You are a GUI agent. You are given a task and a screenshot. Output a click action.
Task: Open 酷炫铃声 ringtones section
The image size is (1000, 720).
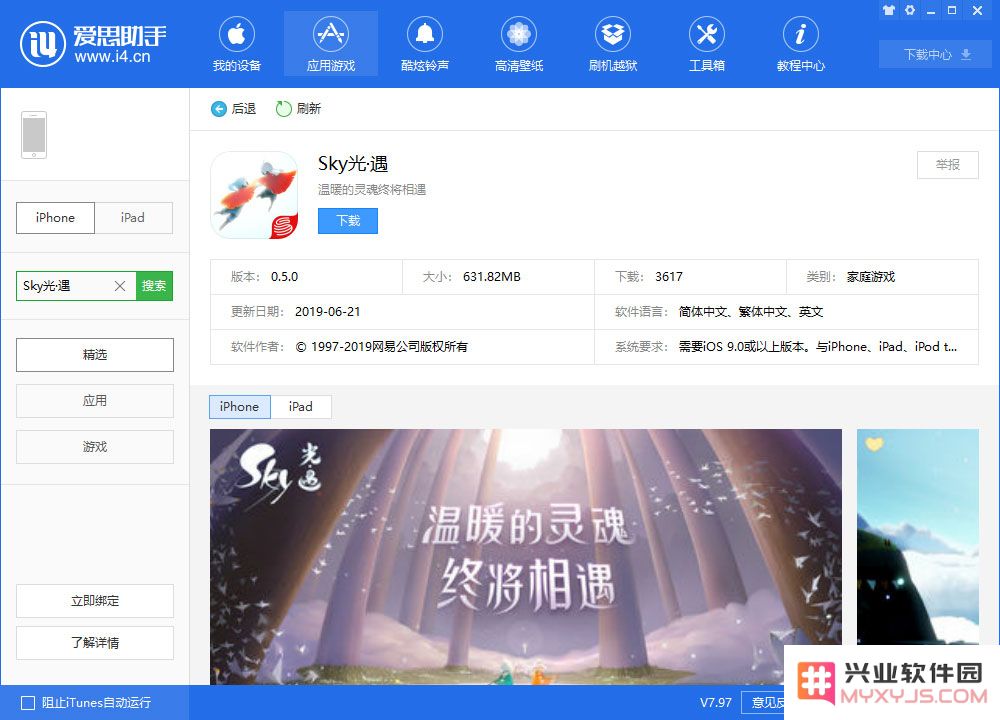click(425, 44)
